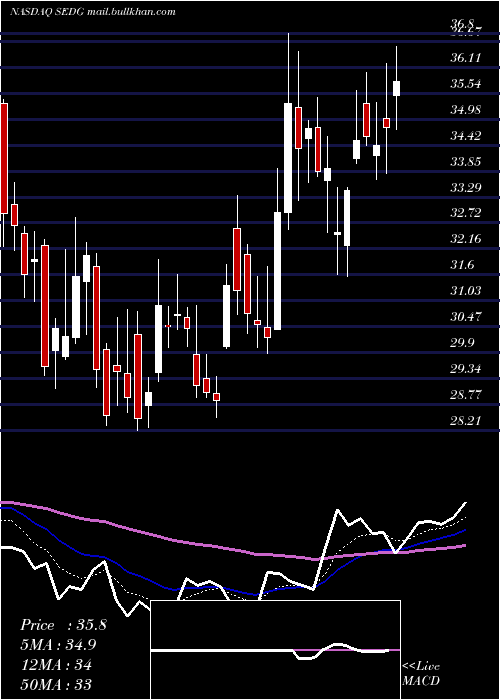Select the 29.34 price axis label
This screenshot has width=500, height=700.
466,368
